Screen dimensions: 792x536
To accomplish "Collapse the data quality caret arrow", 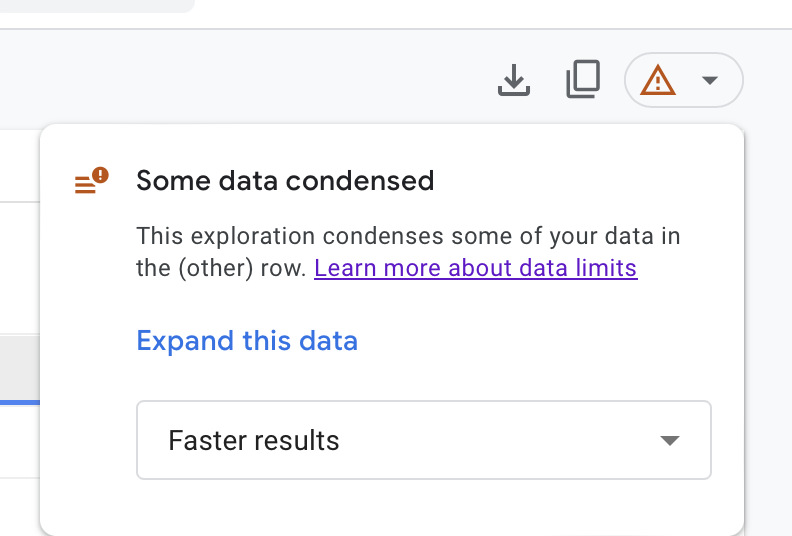I will point(710,80).
